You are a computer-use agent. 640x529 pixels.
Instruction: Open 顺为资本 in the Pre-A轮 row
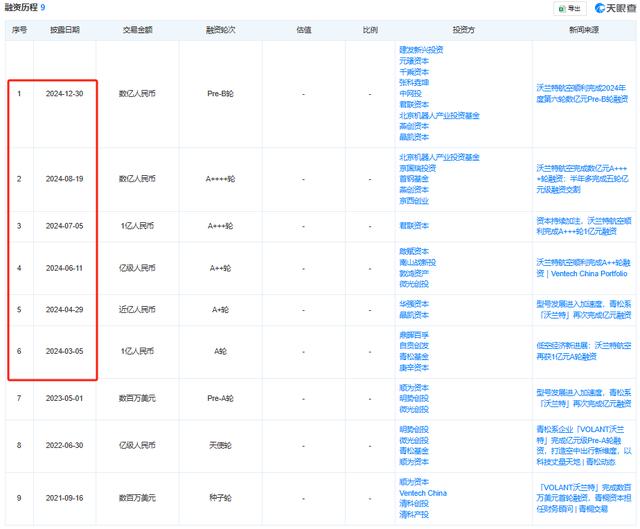[414, 387]
